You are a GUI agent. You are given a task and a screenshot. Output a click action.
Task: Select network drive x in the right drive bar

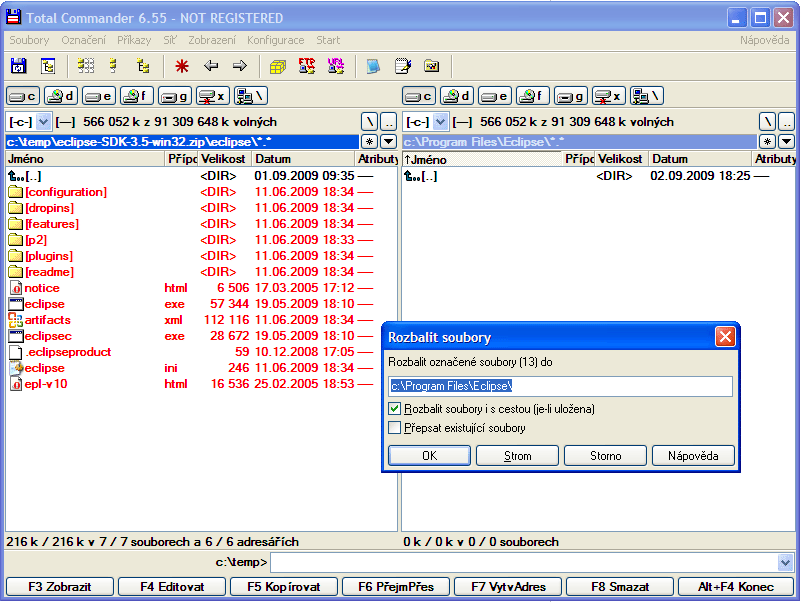pyautogui.click(x=608, y=96)
